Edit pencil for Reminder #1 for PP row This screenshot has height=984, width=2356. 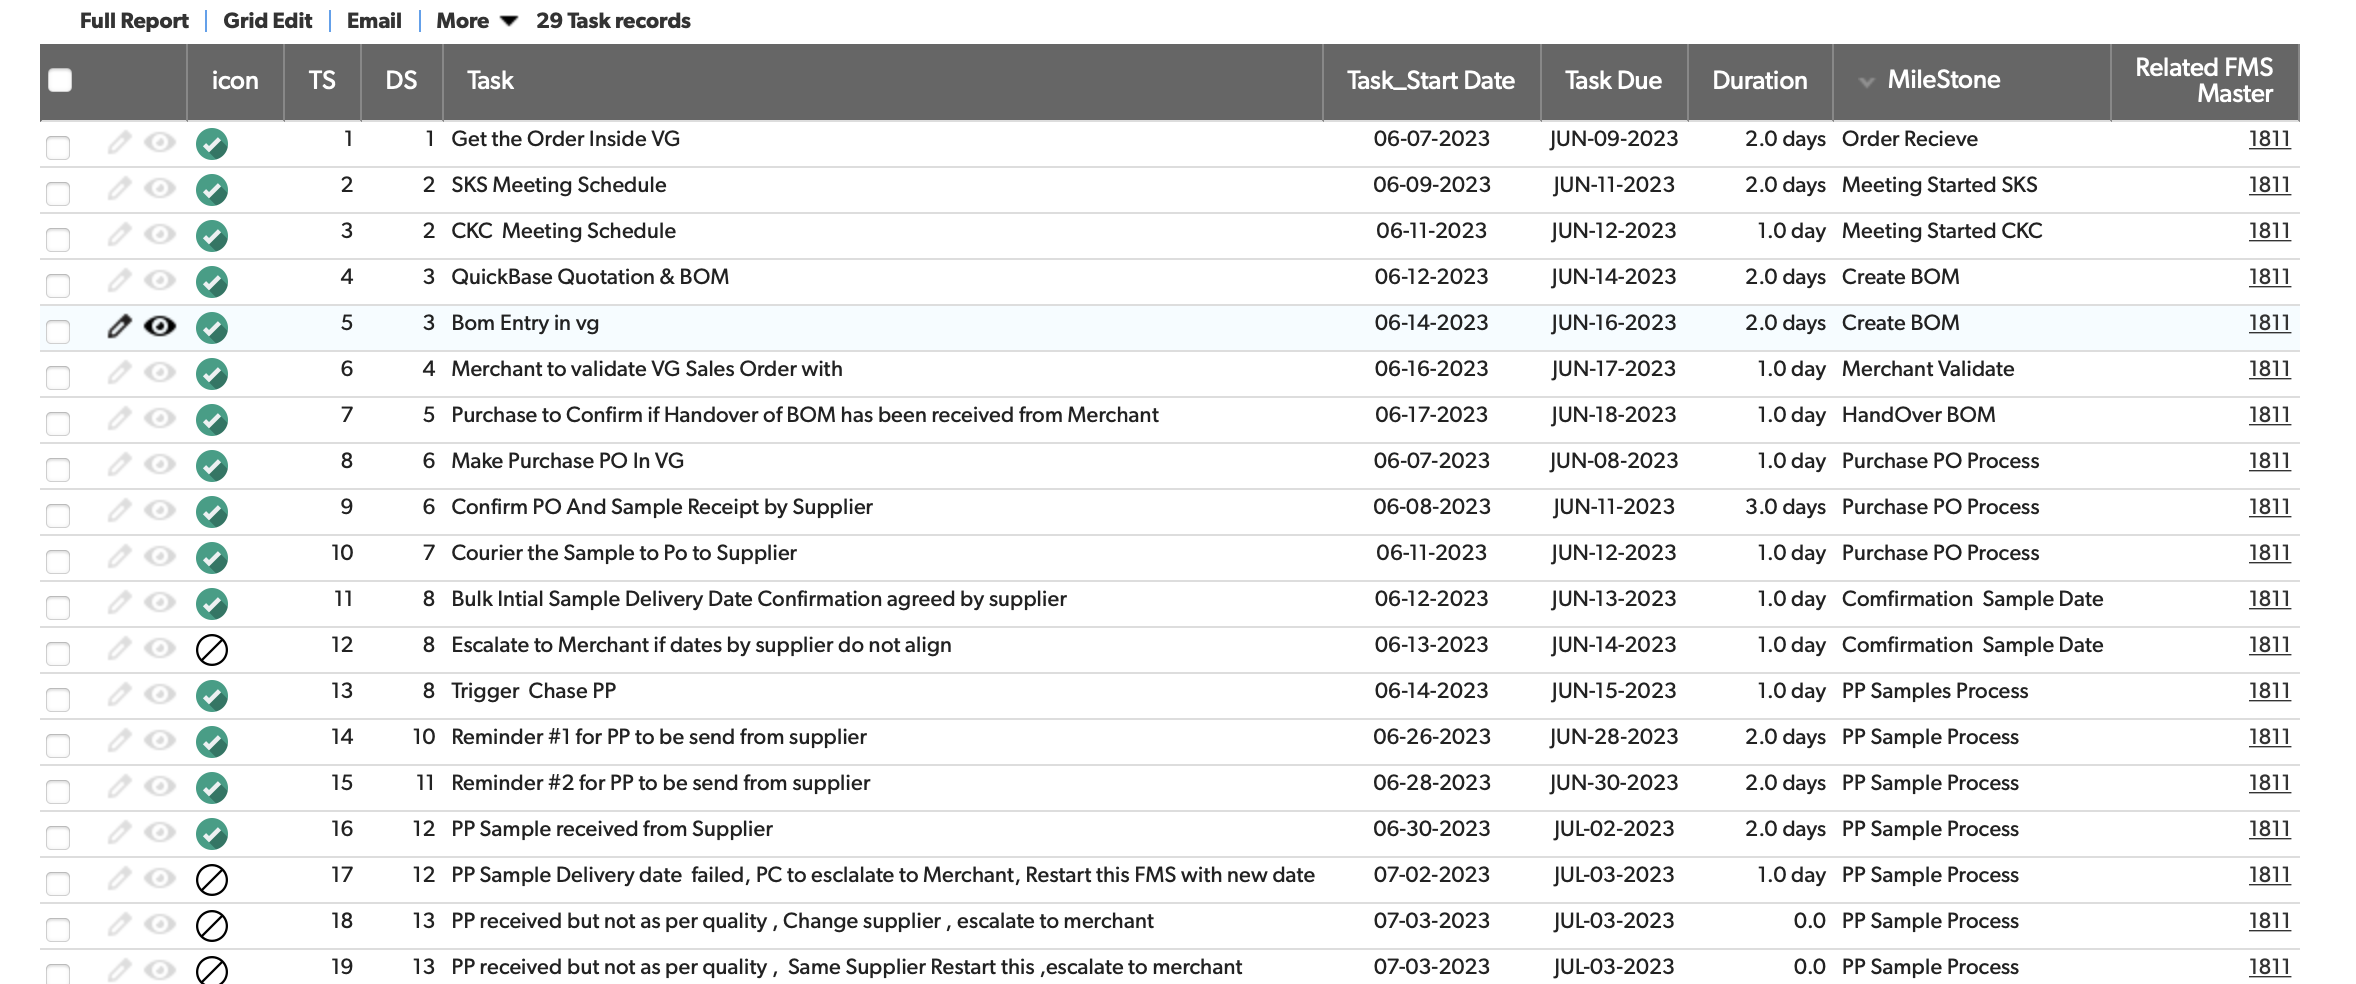coord(119,740)
